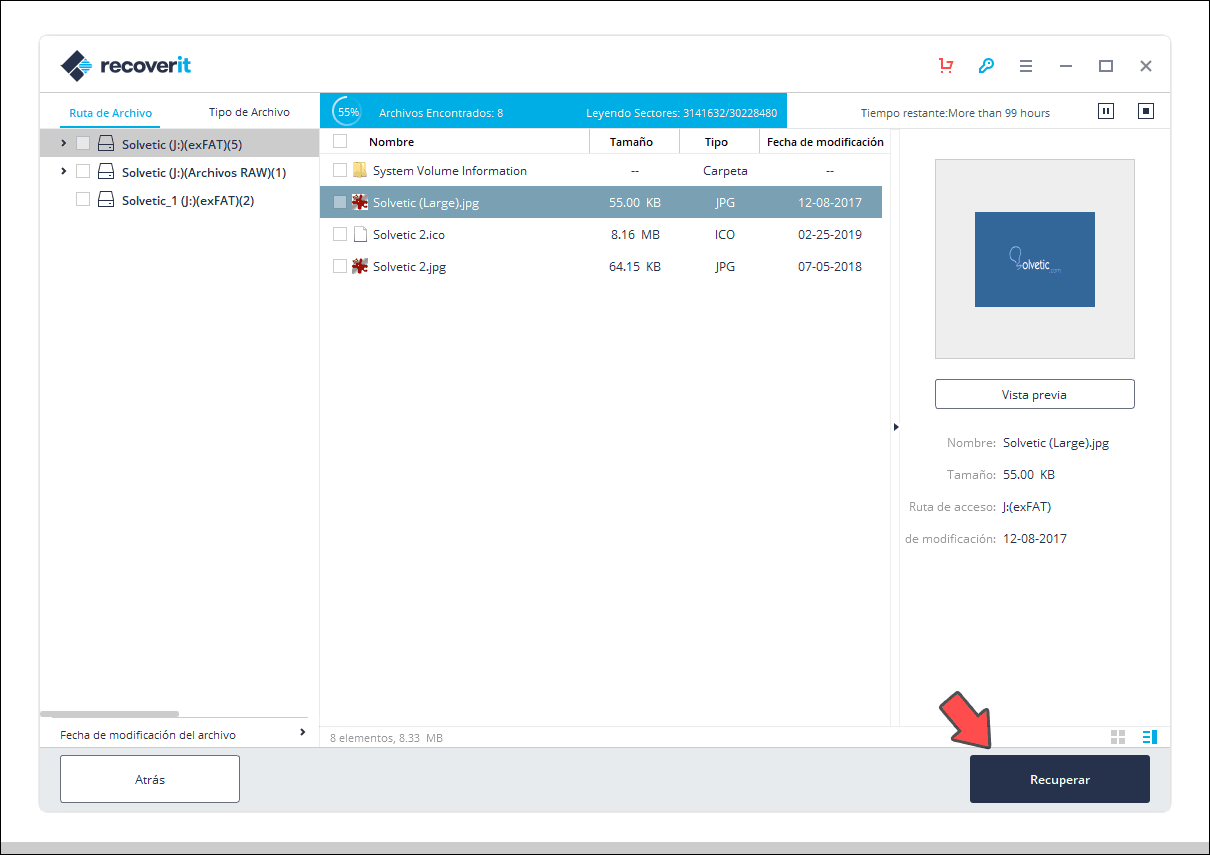
Task: Click the Archivos Encontrados: 8 text
Action: pyautogui.click(x=441, y=113)
